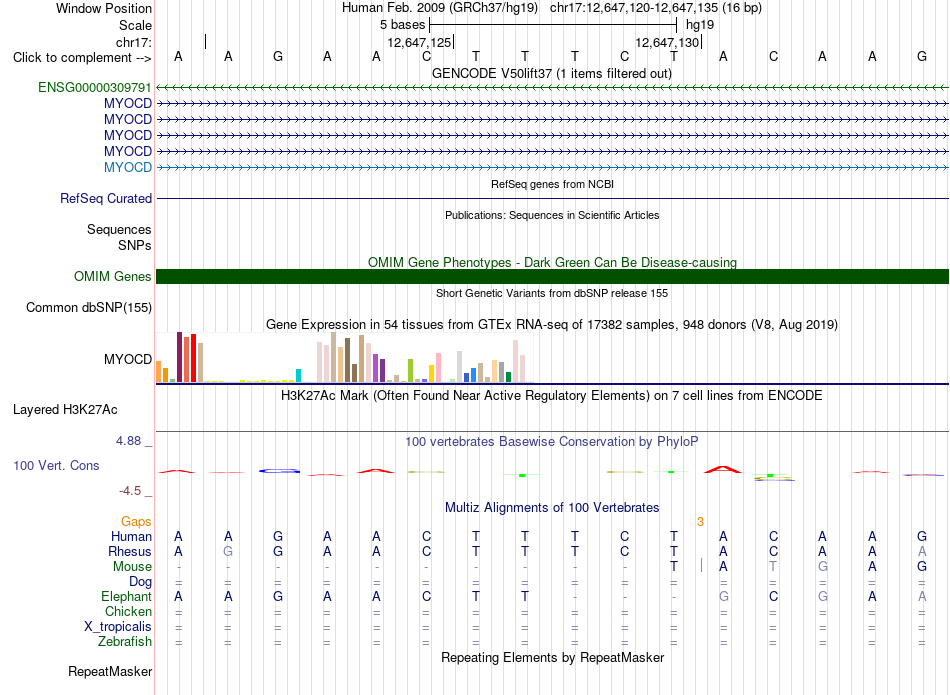Click the Mouse alignment row label
This screenshot has width=950, height=695.
[x=132, y=567]
